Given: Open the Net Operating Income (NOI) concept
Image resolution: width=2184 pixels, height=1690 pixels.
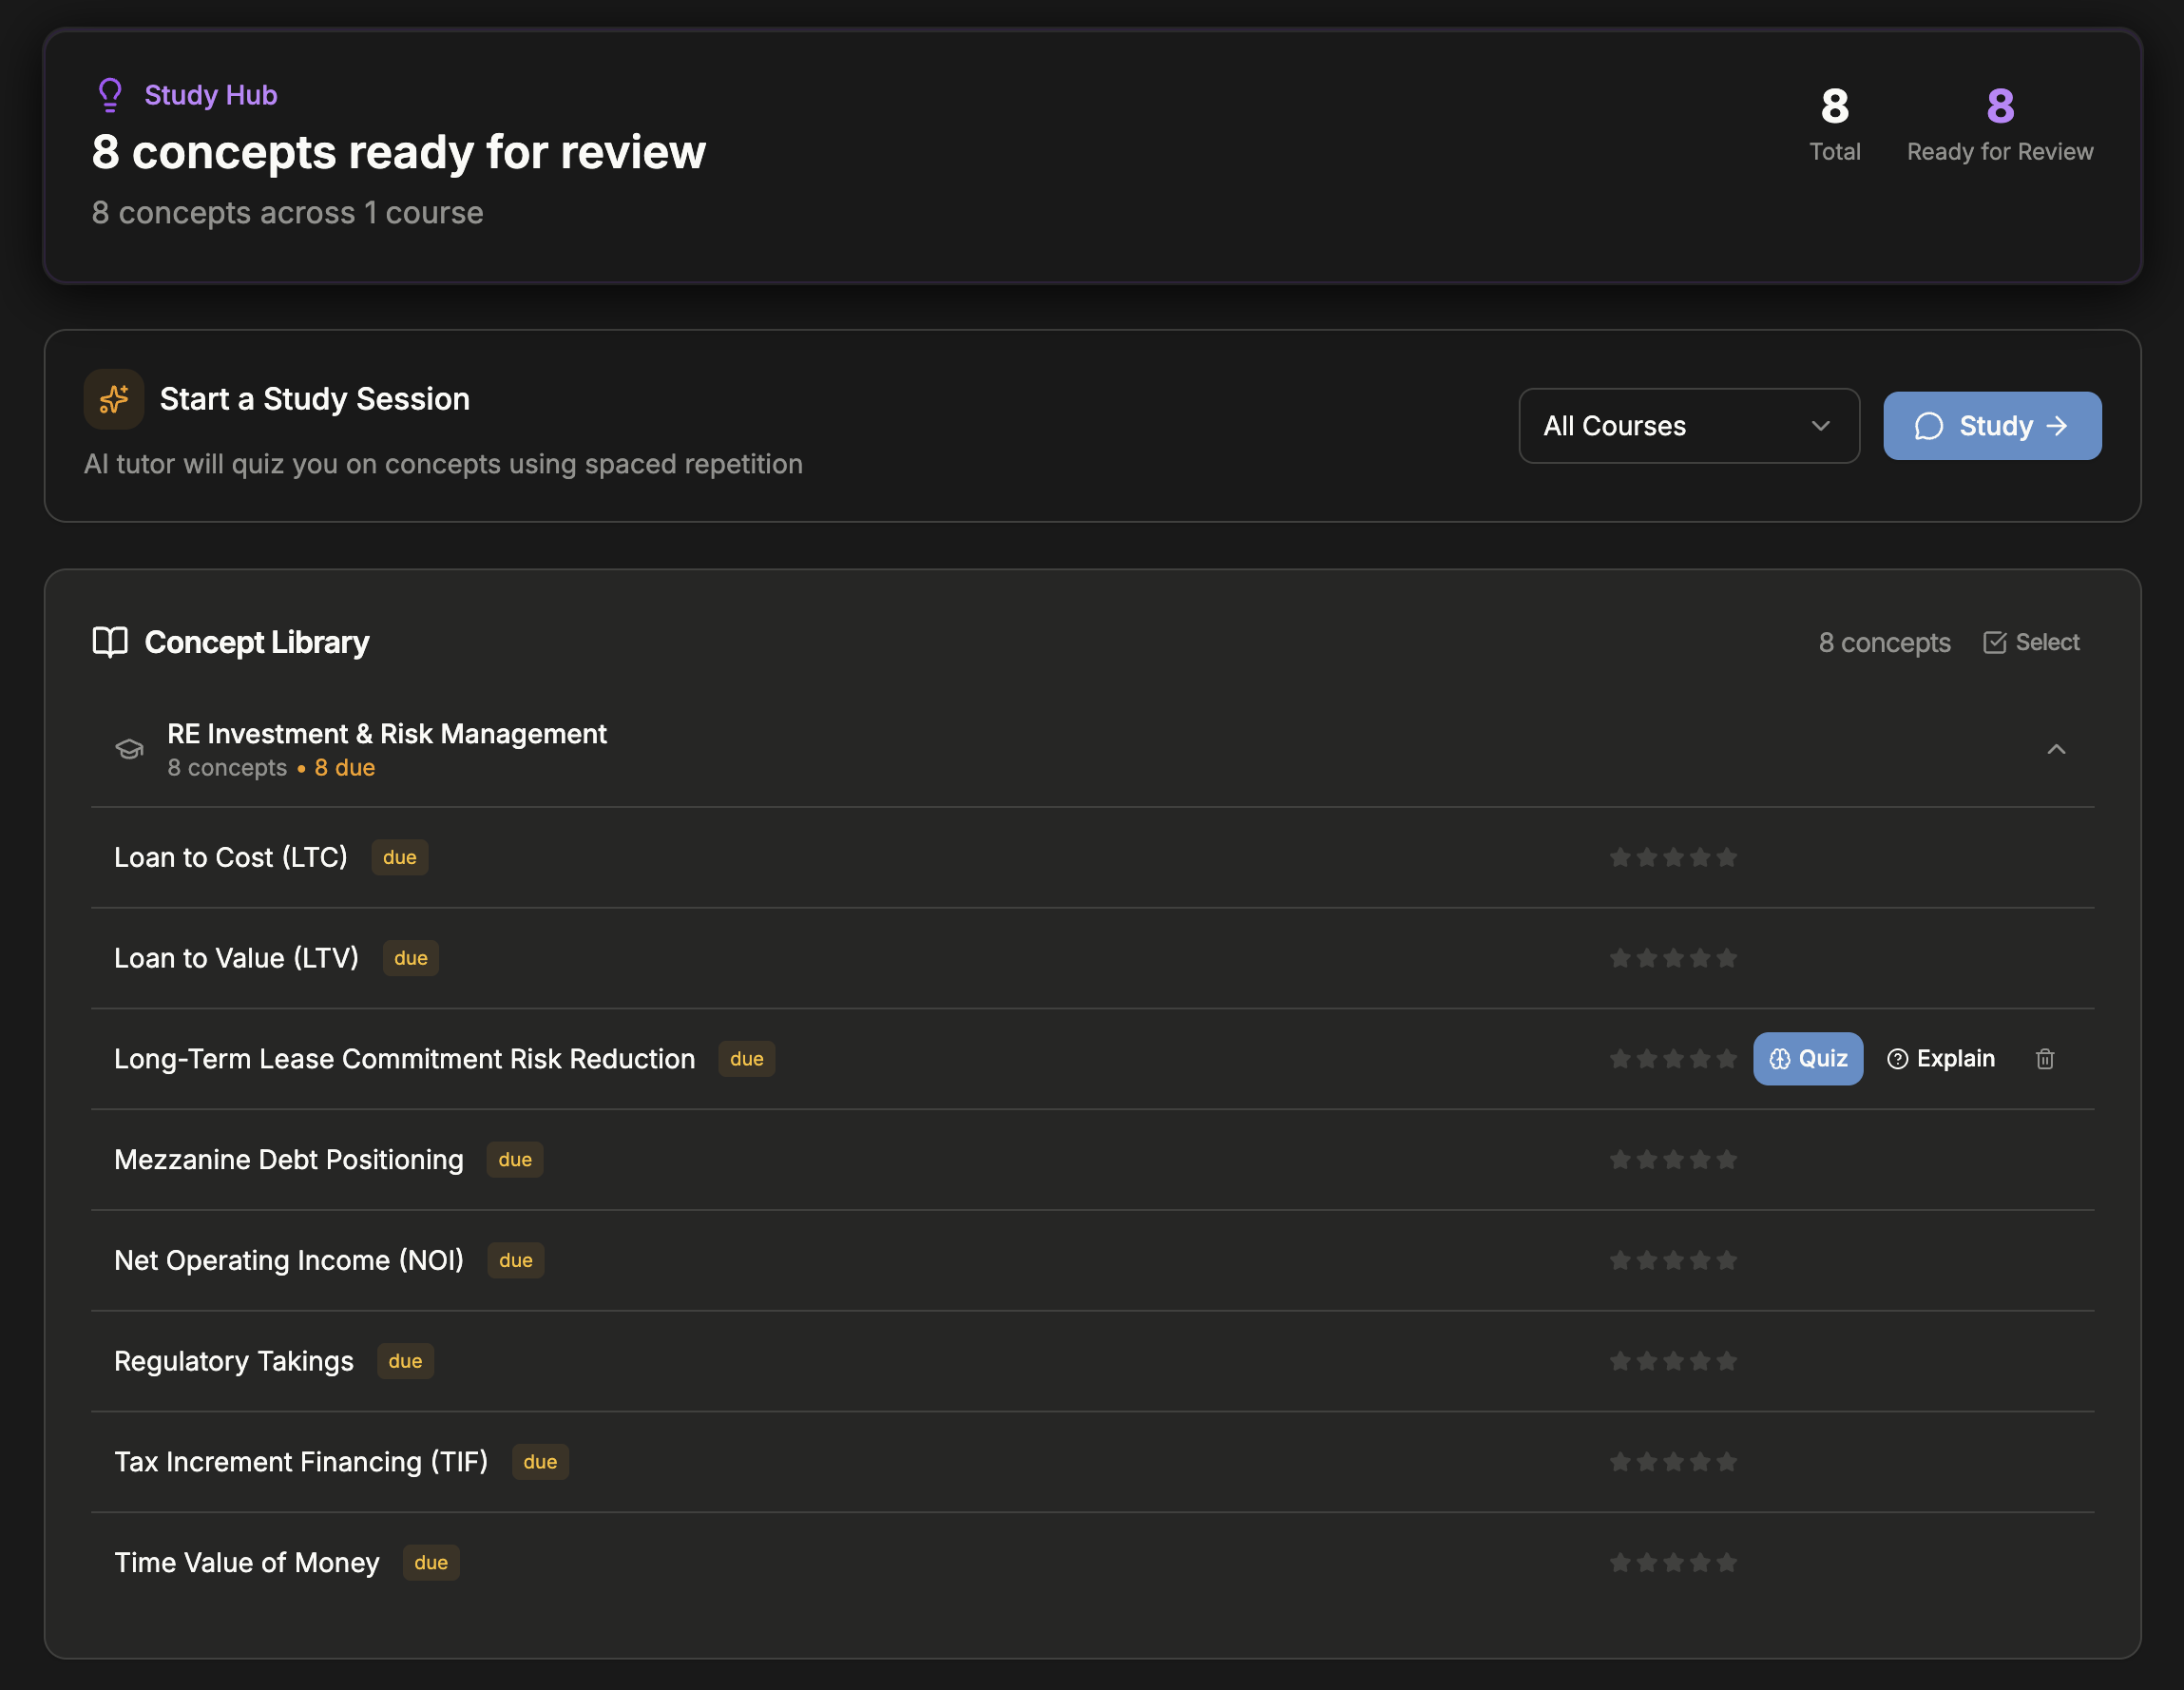Looking at the screenshot, I should (x=289, y=1261).
